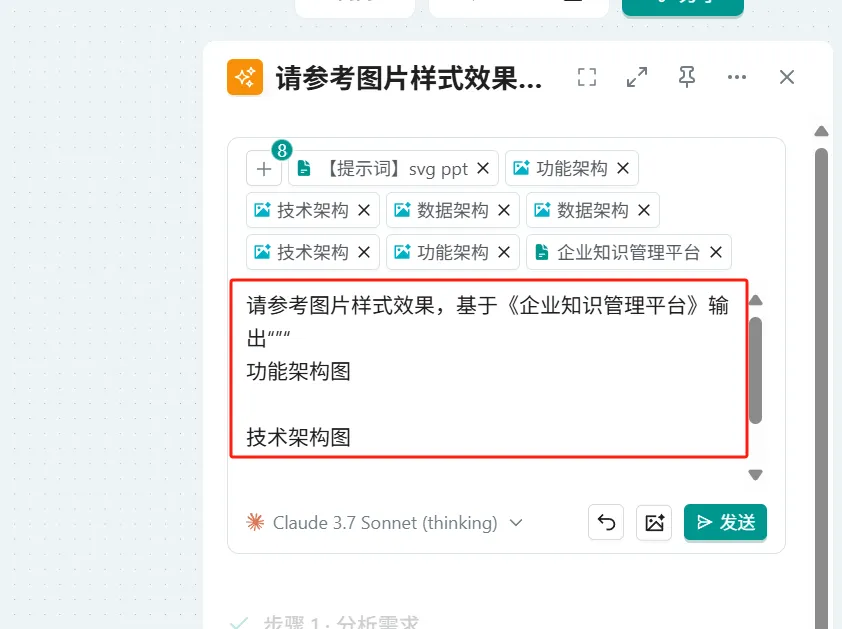The image size is (842, 629).
Task: Remove the first 功能架构 image attachment
Action: [x=623, y=169]
